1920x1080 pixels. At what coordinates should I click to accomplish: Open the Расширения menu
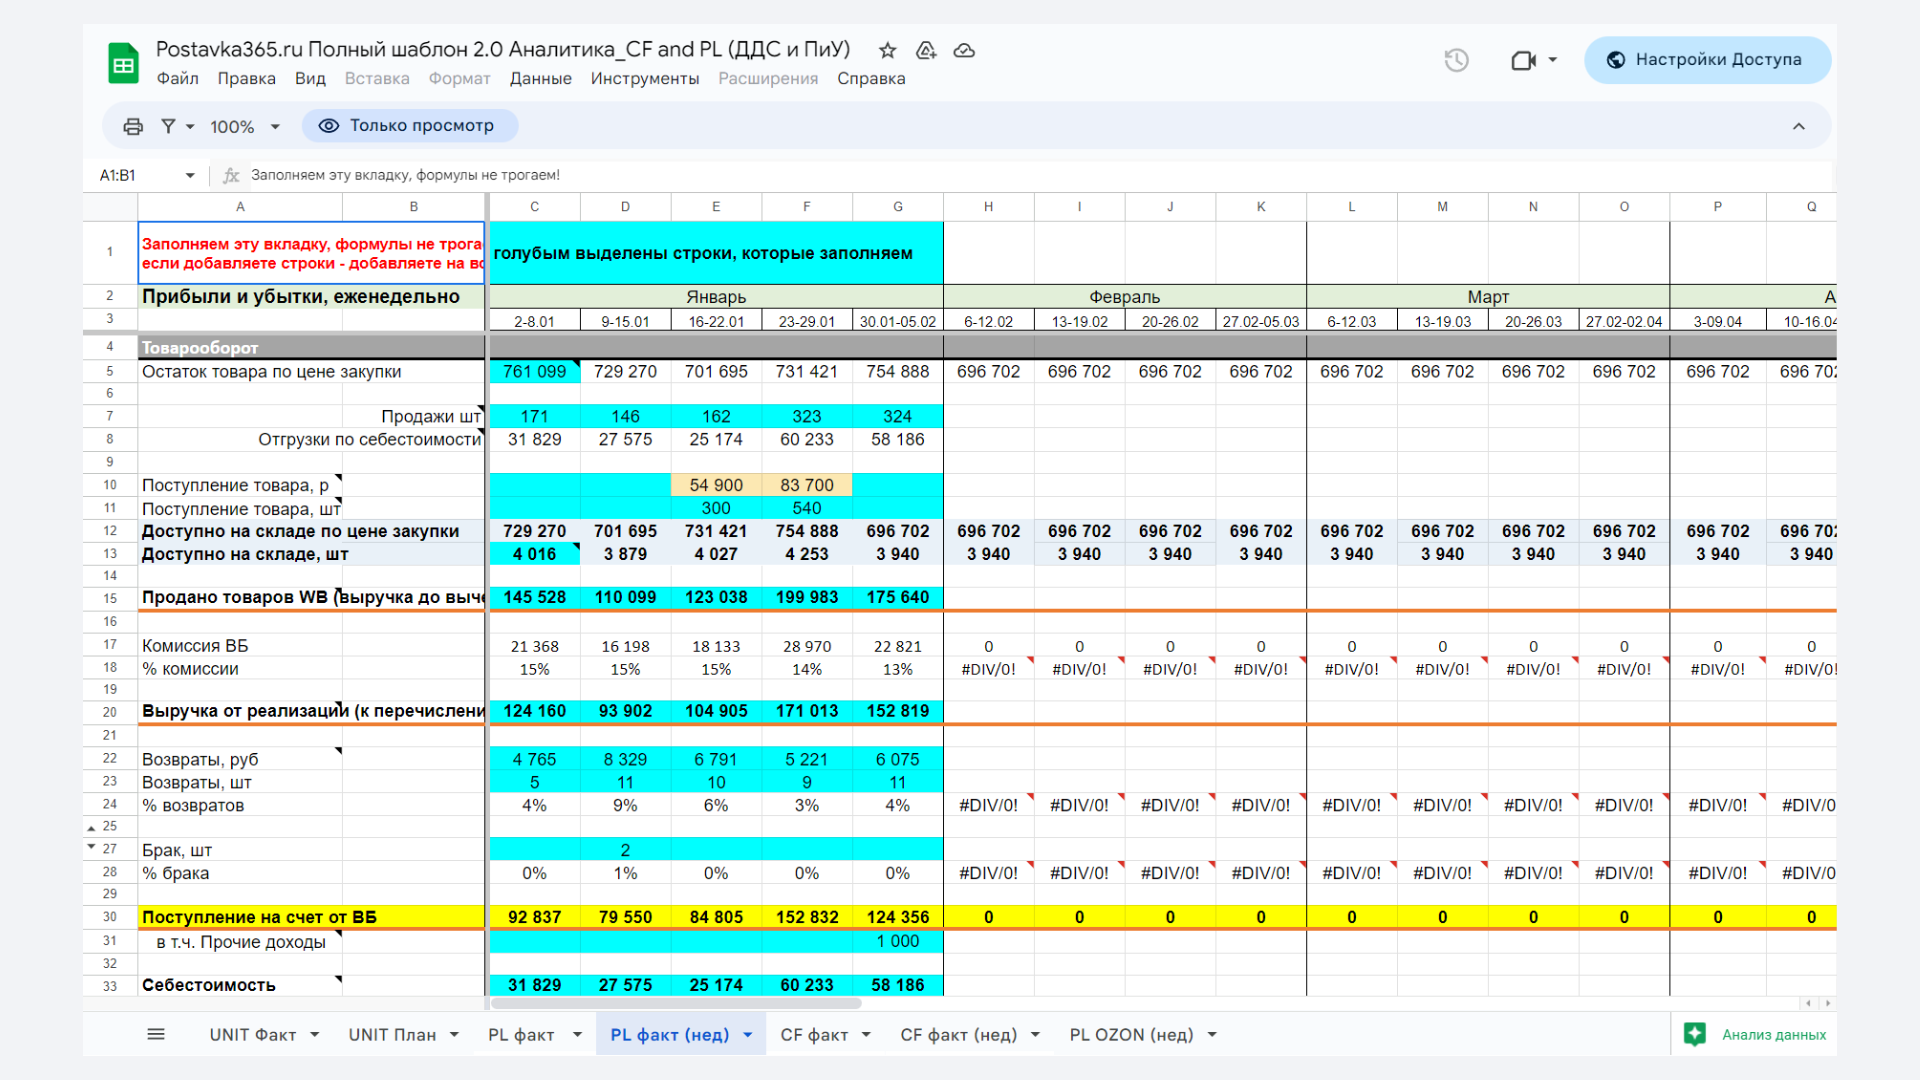(768, 78)
